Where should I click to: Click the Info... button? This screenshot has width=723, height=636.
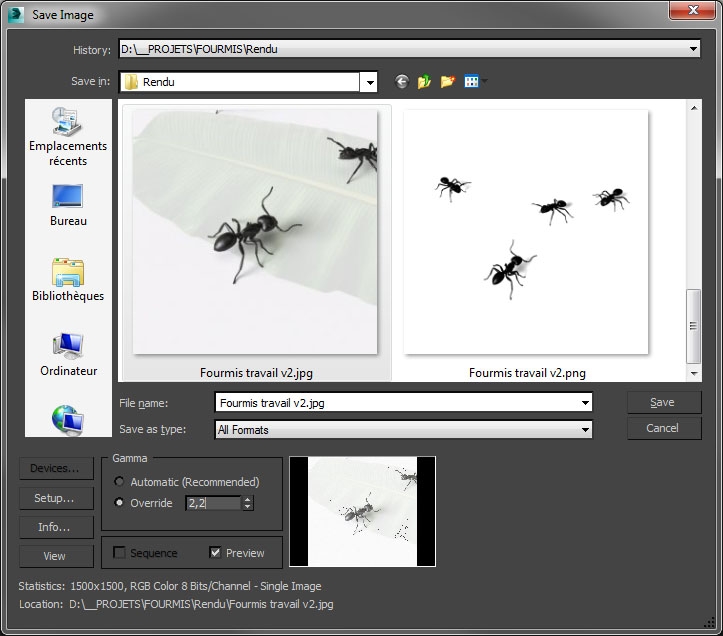[56, 527]
